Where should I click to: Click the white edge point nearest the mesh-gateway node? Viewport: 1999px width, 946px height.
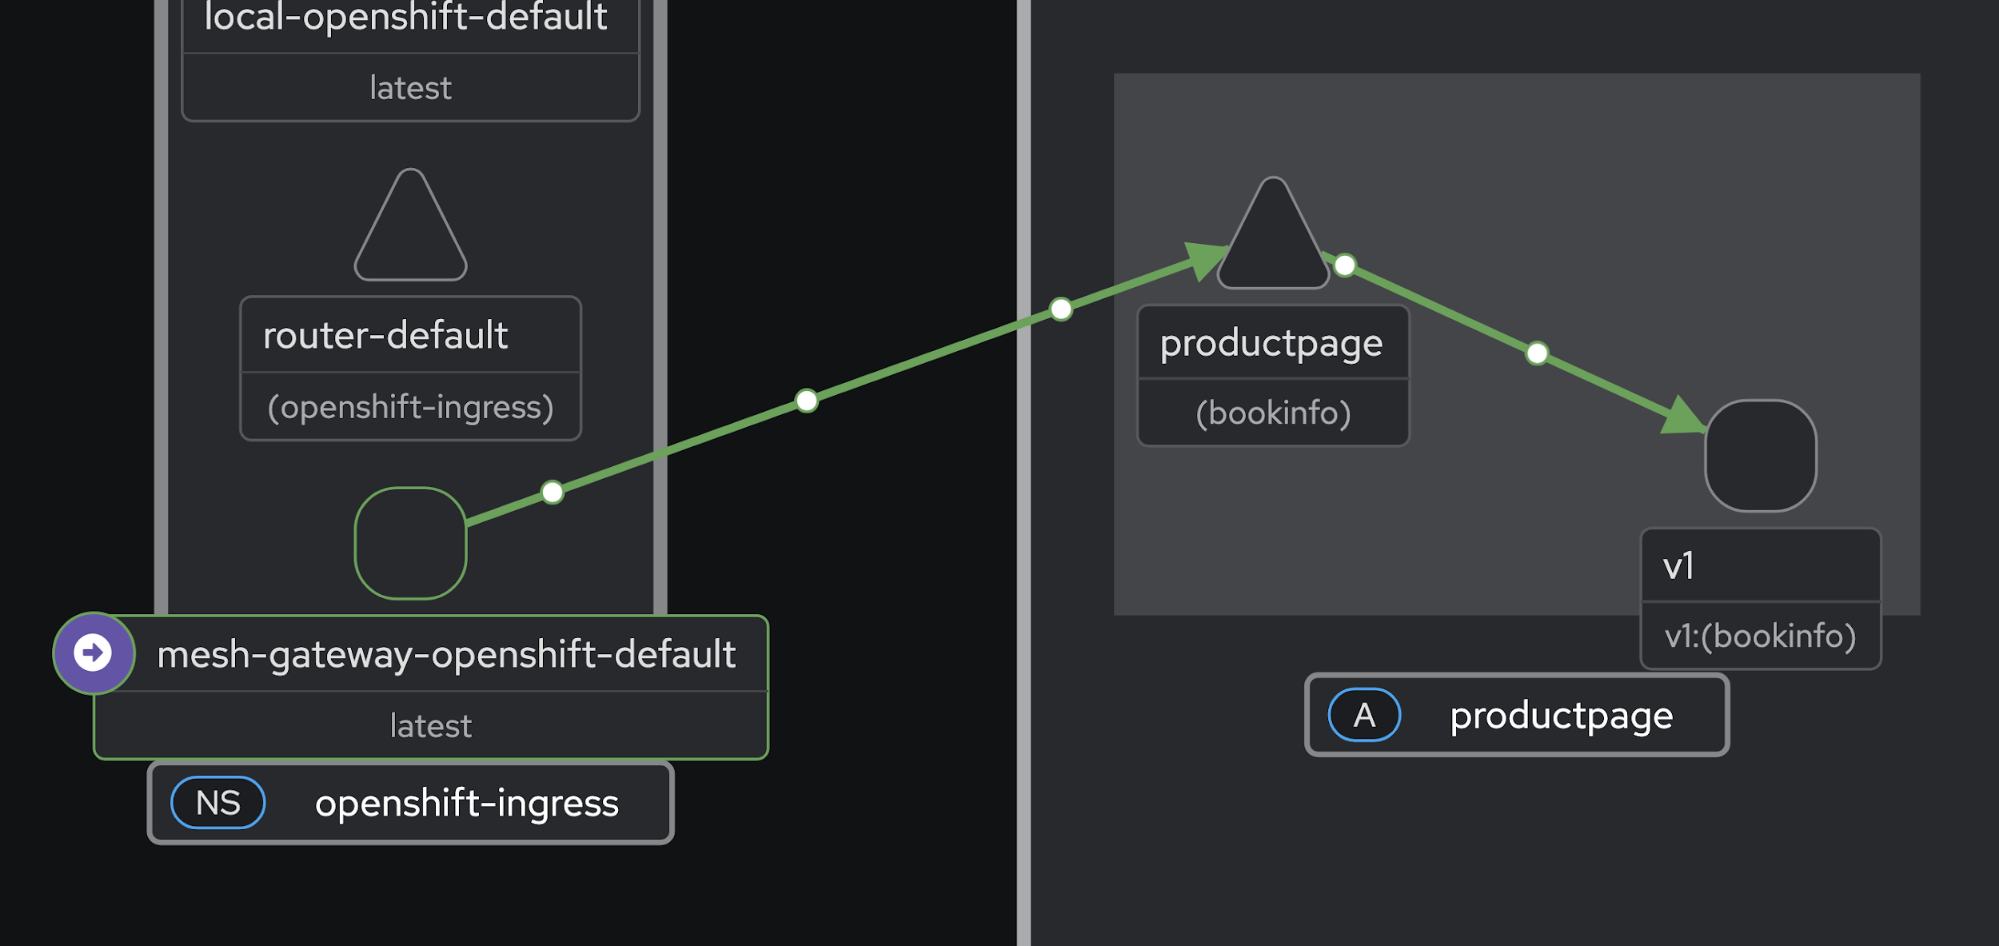(552, 492)
